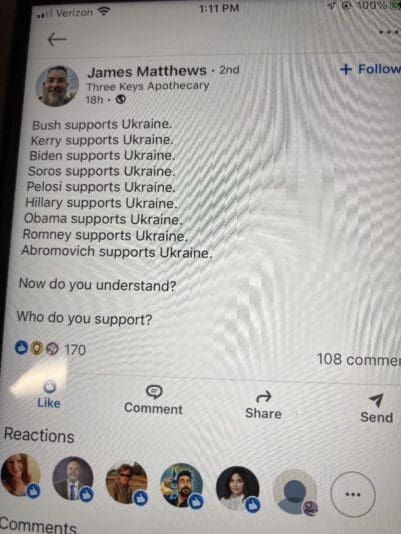Click the Share arrow icon
Viewport: 401px width, 534px height.
pyautogui.click(x=263, y=396)
